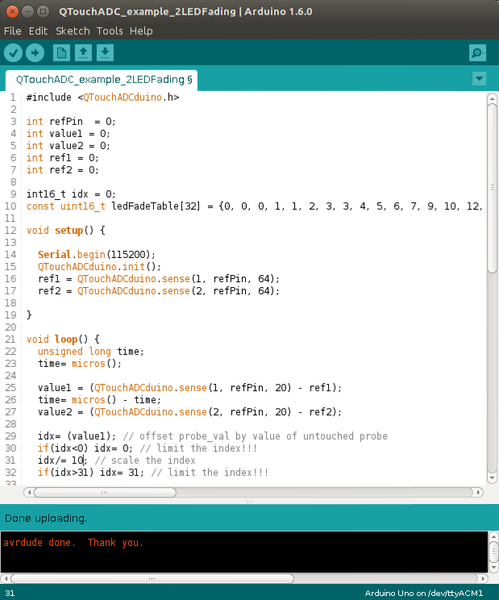The height and width of the screenshot is (600, 499).
Task: Open the Sketch menu
Action: (73, 31)
